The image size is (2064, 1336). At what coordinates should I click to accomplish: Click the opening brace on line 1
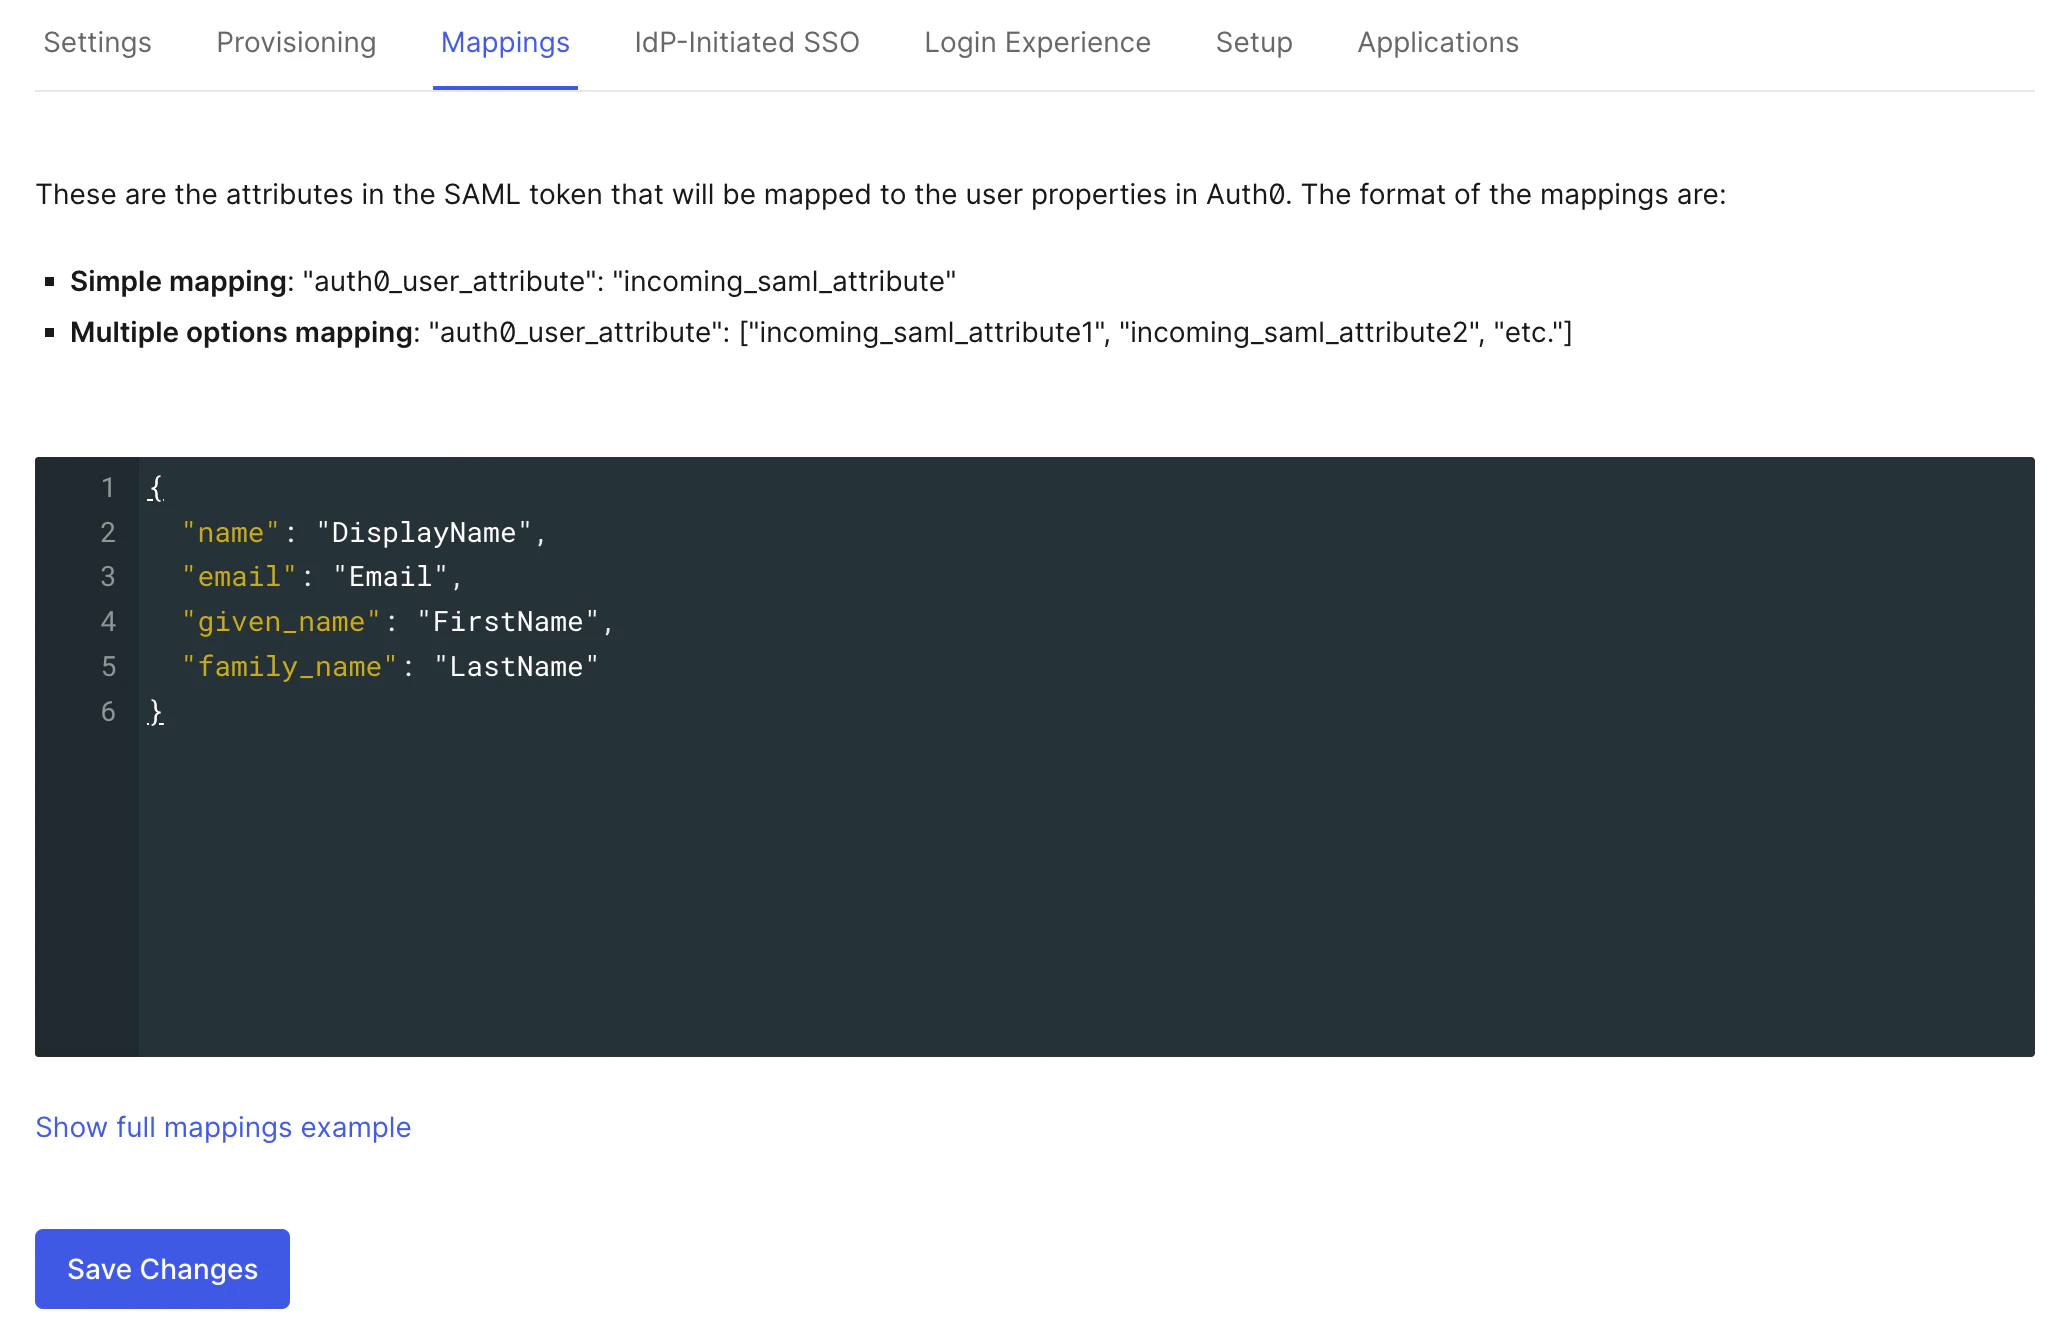point(156,488)
